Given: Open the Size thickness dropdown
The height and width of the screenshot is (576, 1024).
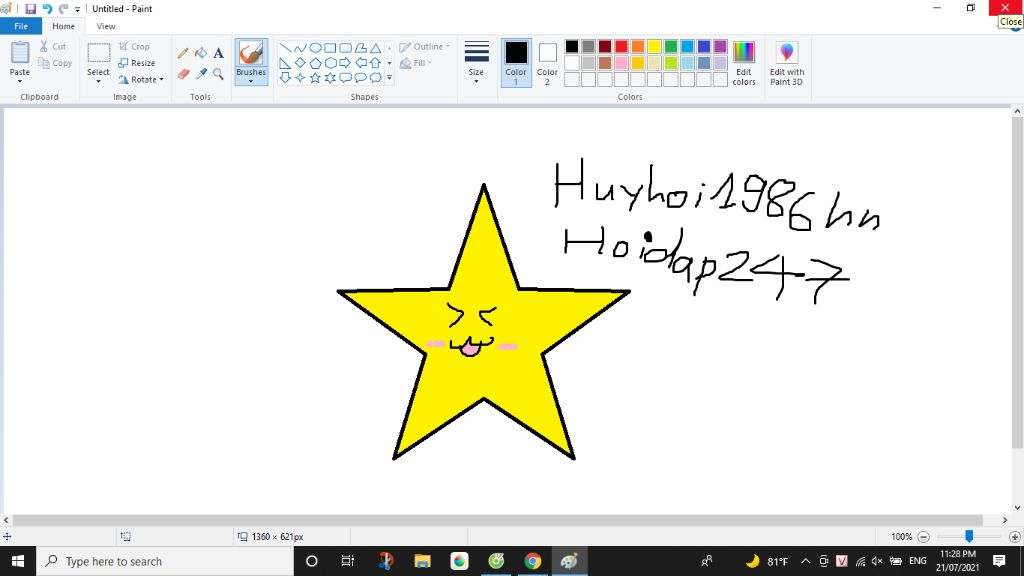Looking at the screenshot, I should tap(476, 63).
